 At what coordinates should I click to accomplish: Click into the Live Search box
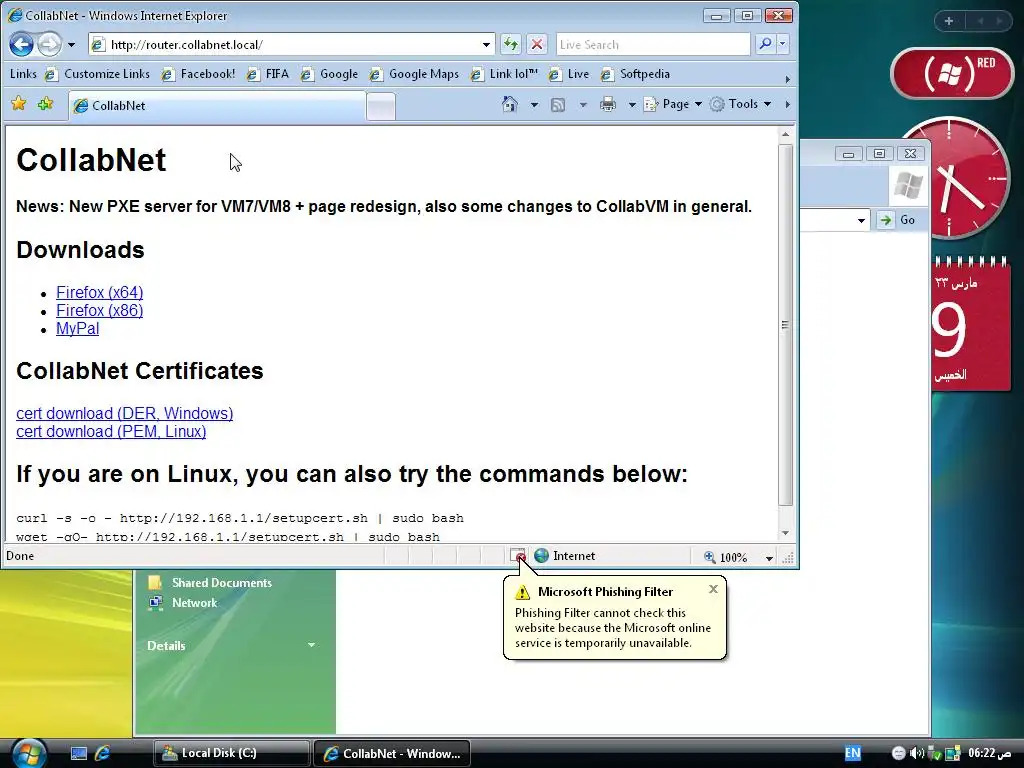tap(653, 44)
